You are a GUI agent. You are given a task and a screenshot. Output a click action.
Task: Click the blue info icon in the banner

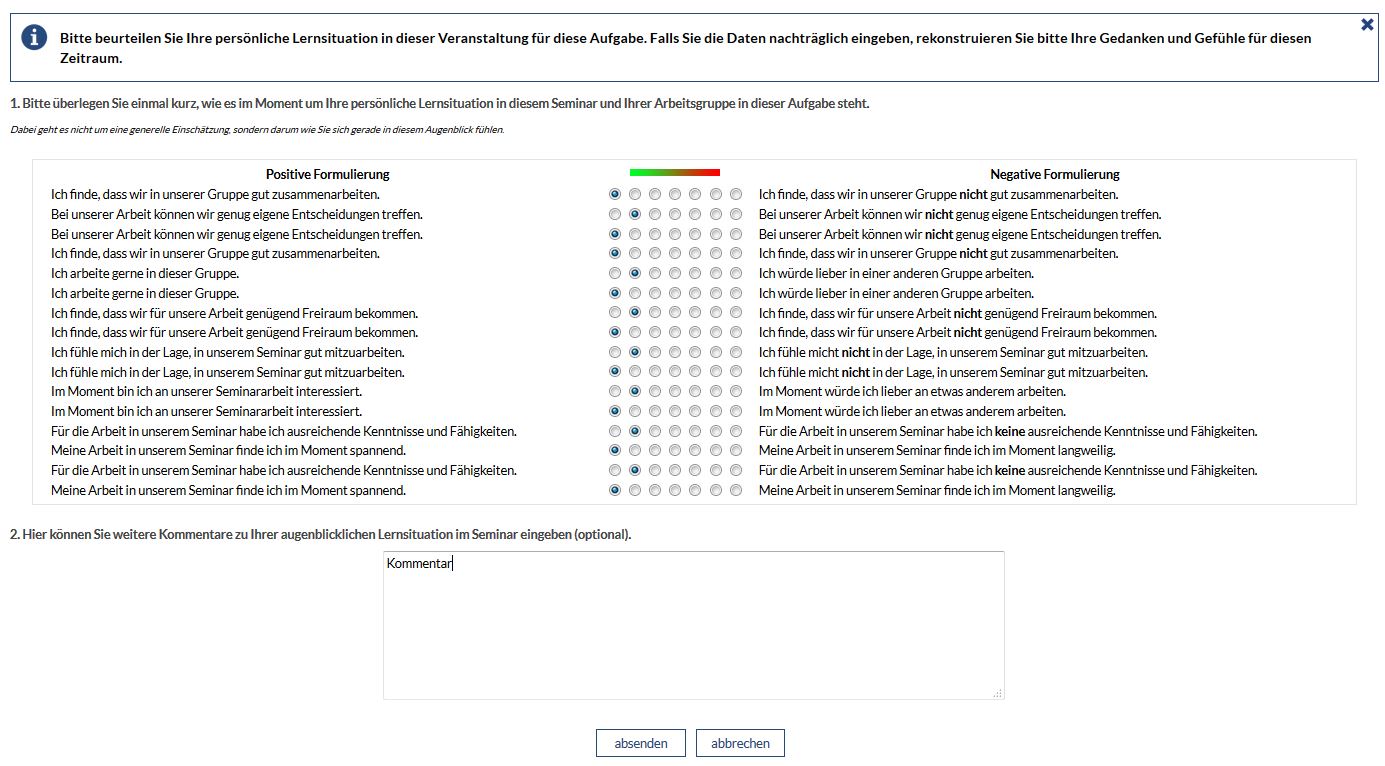tap(34, 37)
